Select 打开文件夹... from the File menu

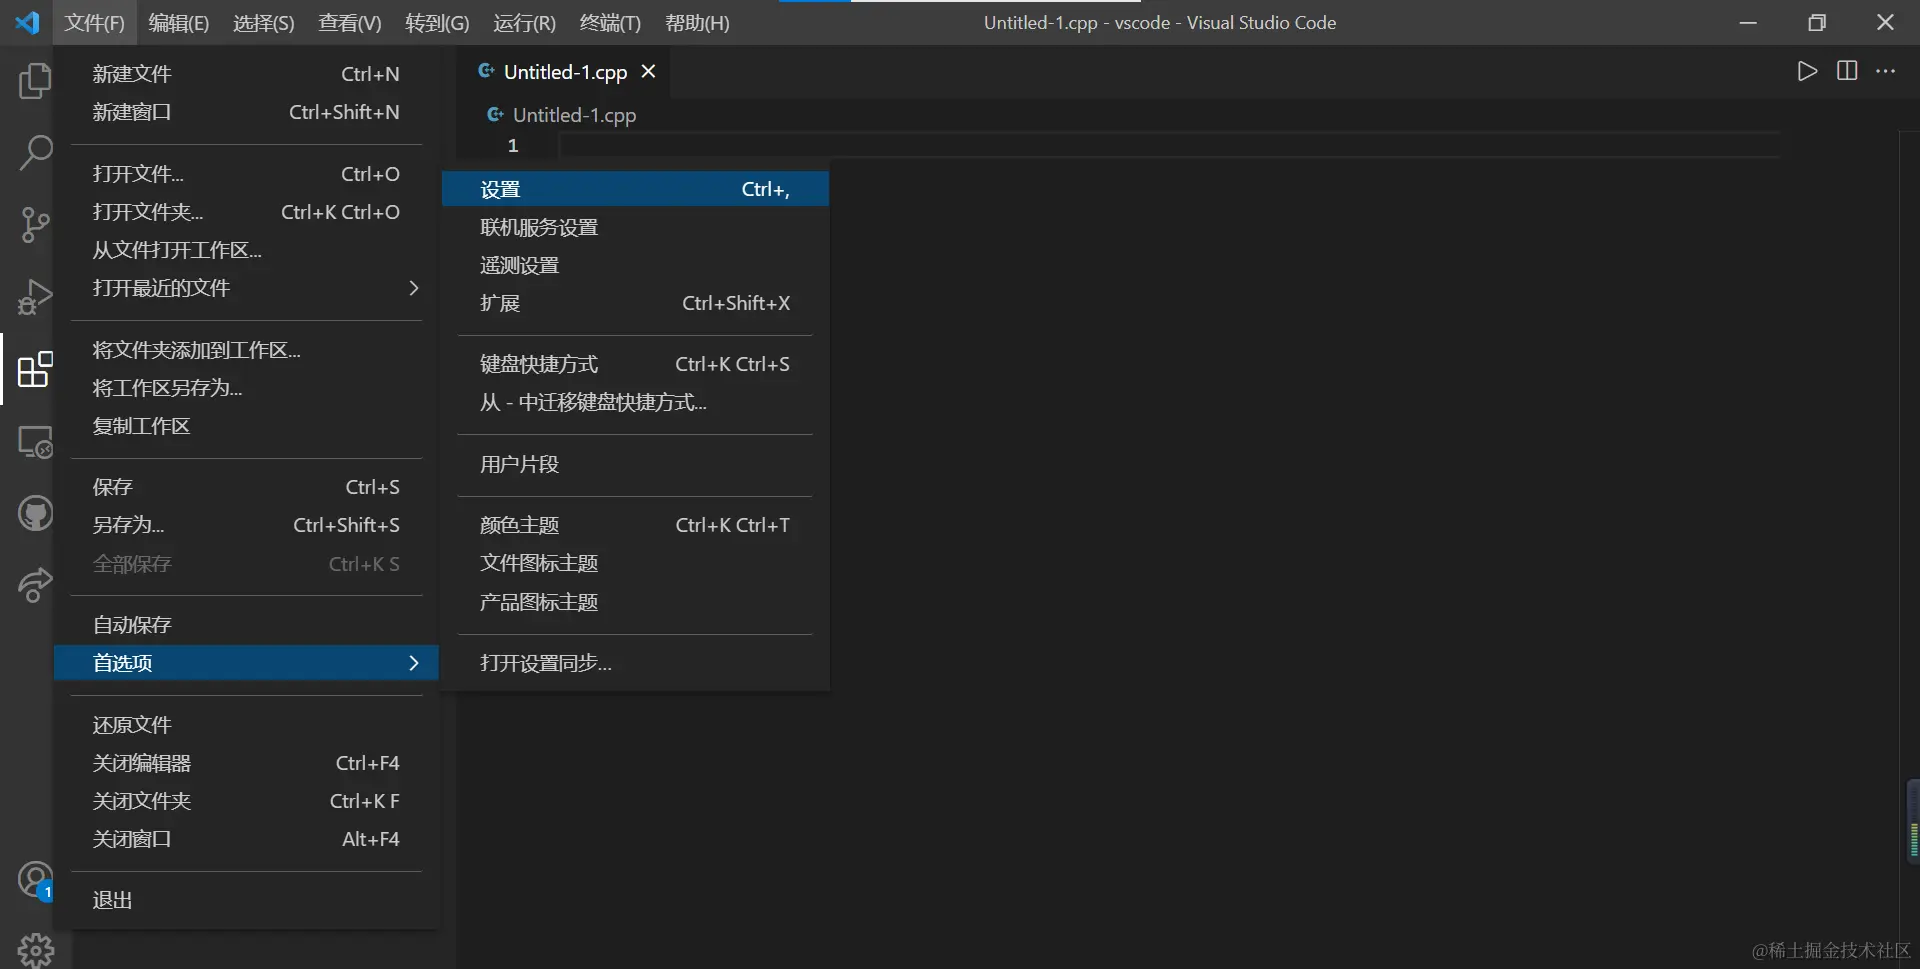click(x=247, y=212)
